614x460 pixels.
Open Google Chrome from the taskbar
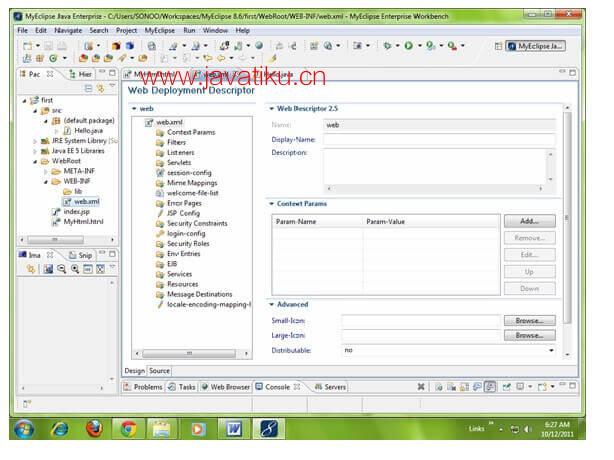point(128,429)
